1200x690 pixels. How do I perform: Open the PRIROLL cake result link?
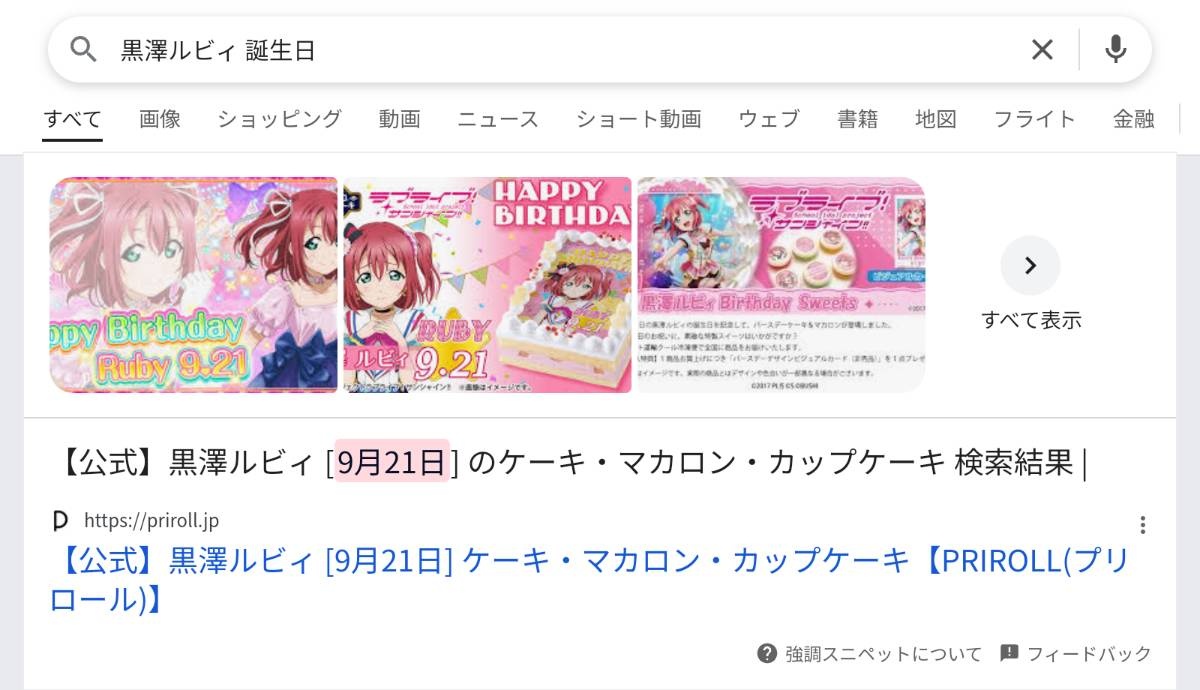(589, 579)
